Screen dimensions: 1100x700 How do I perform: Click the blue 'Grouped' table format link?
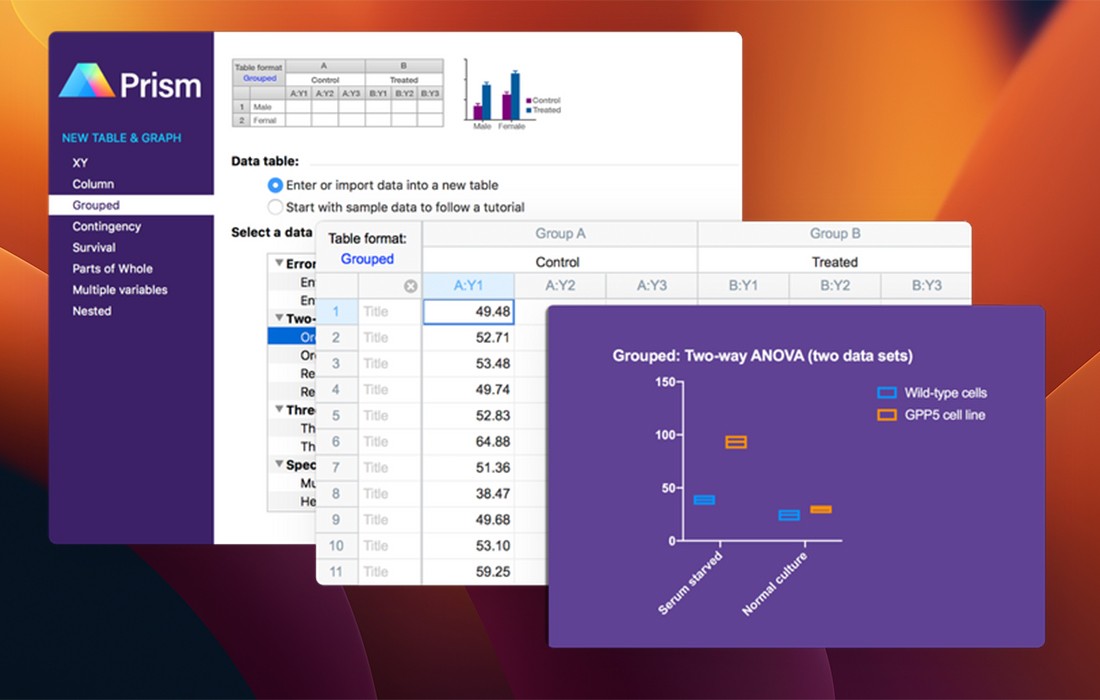(x=368, y=259)
